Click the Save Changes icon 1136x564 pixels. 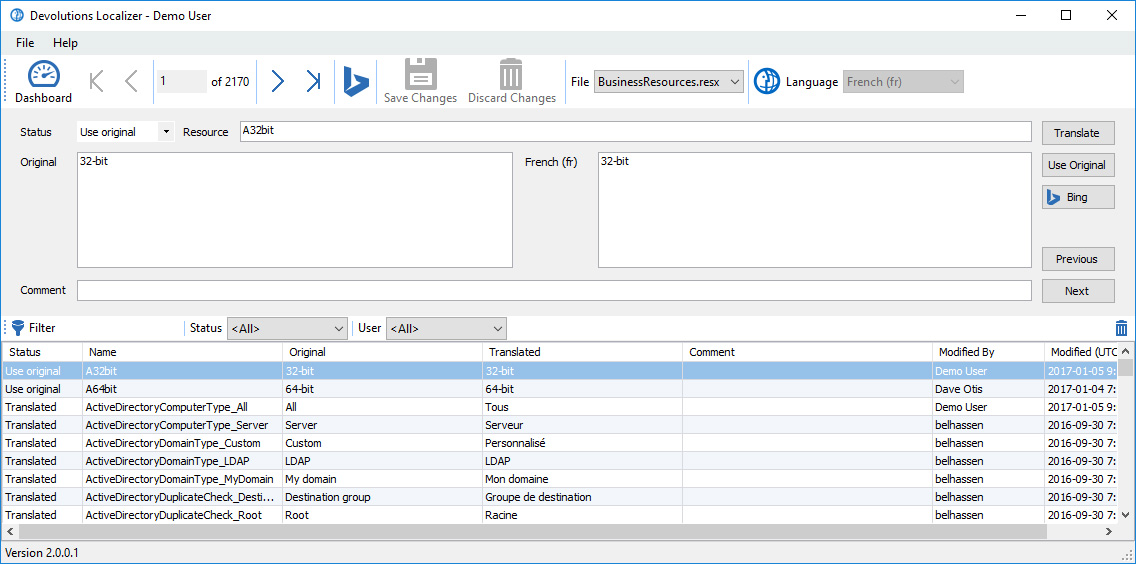(420, 82)
